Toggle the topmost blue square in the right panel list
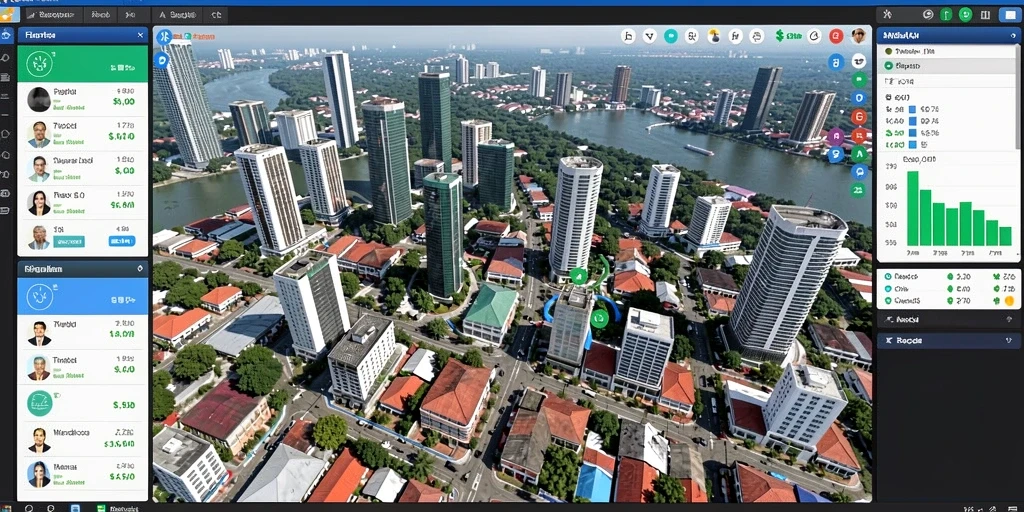 (x=913, y=110)
